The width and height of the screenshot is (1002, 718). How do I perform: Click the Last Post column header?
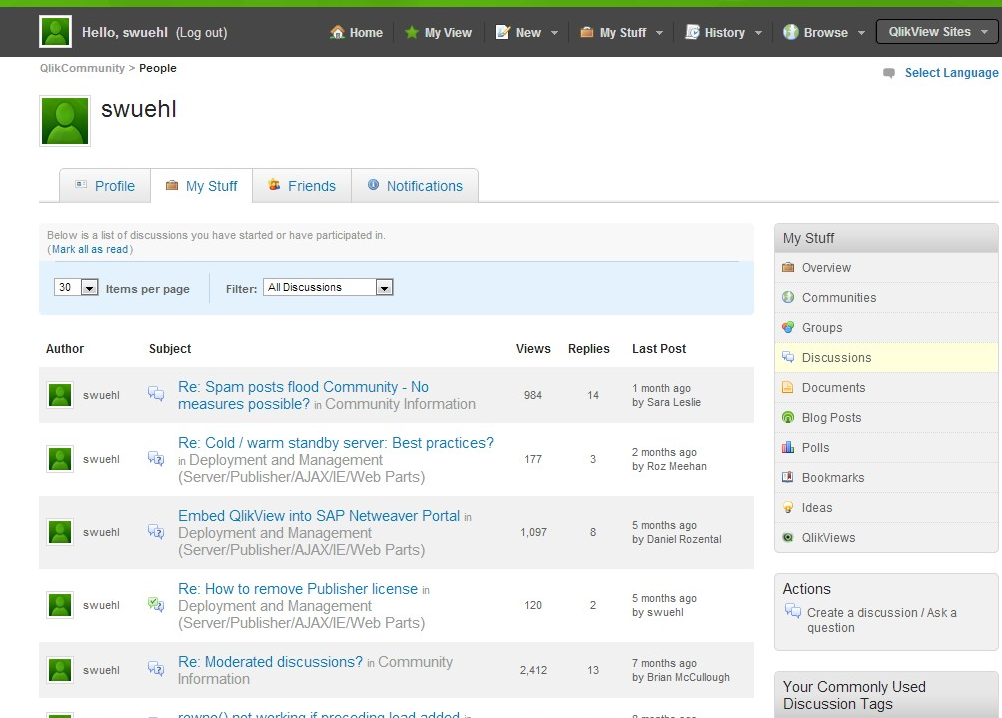pyautogui.click(x=659, y=349)
